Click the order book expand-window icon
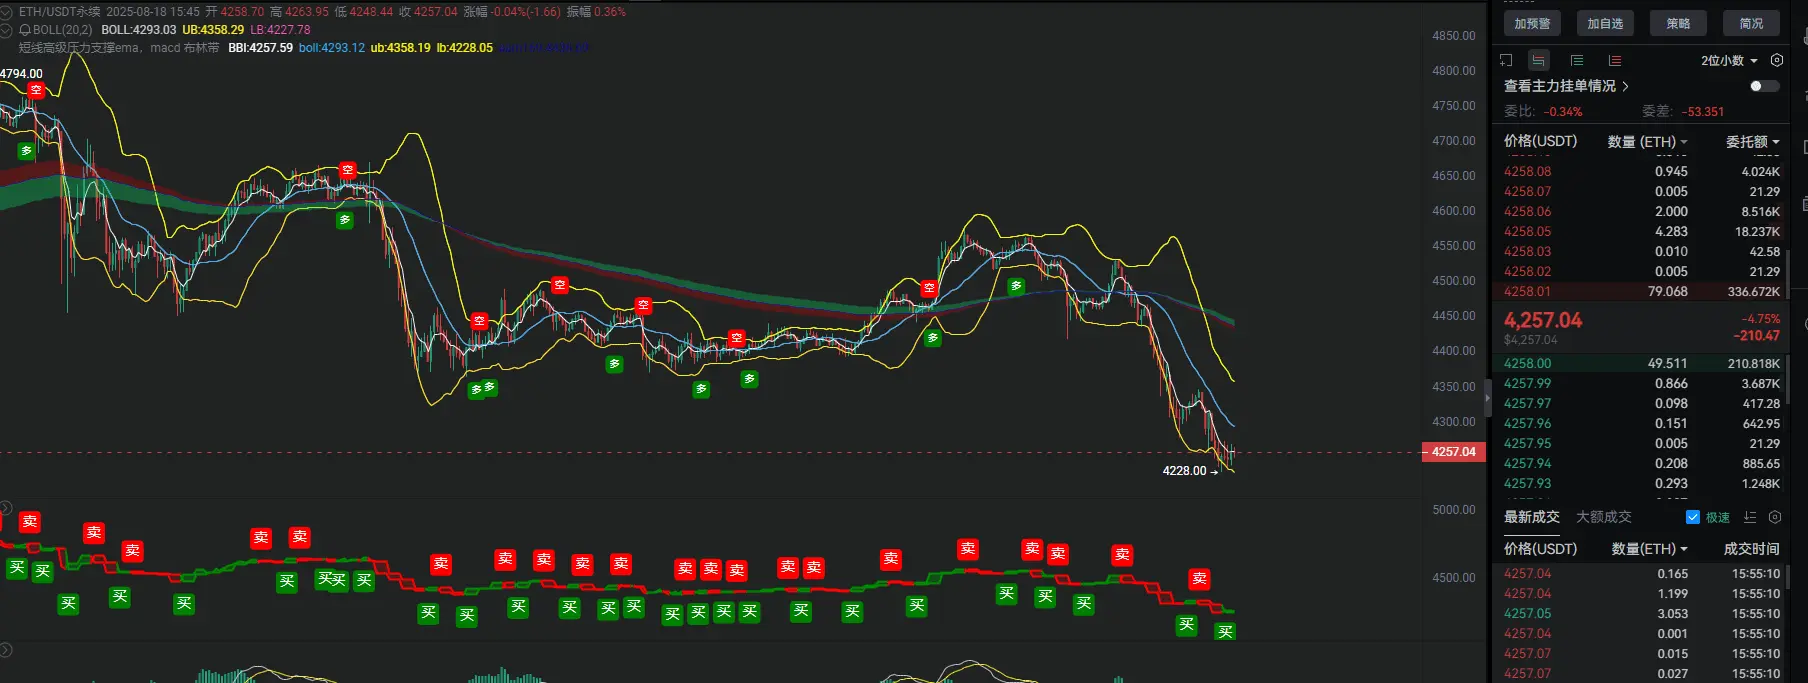 tap(1506, 60)
